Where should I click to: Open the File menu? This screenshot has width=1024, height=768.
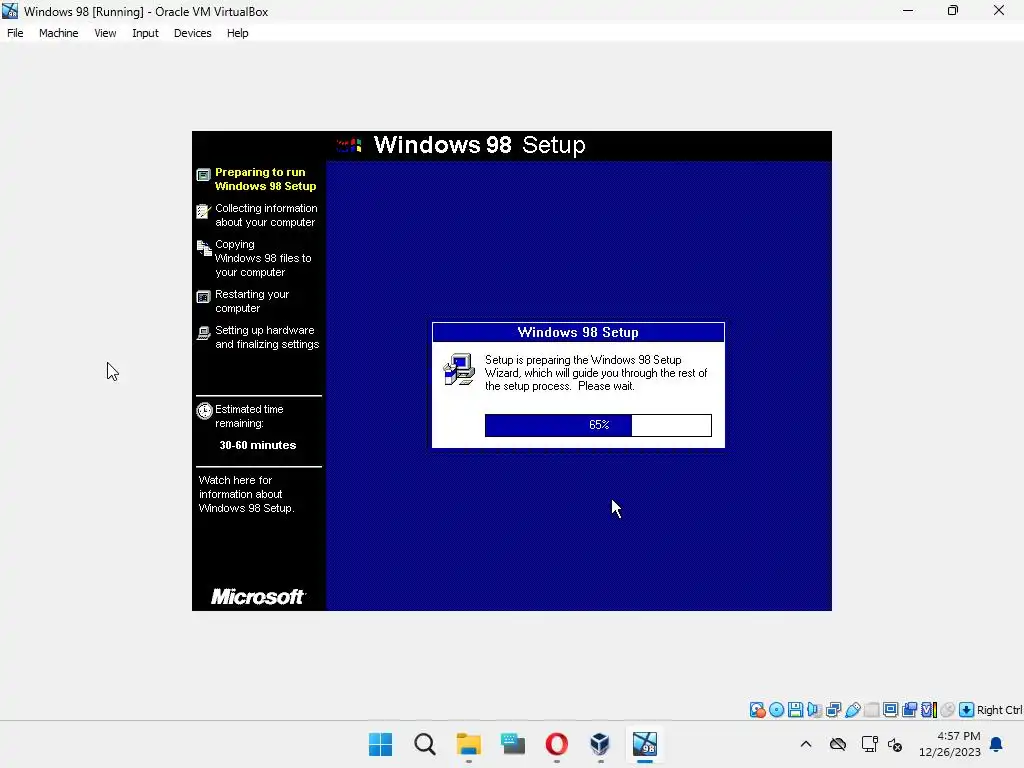pyautogui.click(x=15, y=33)
